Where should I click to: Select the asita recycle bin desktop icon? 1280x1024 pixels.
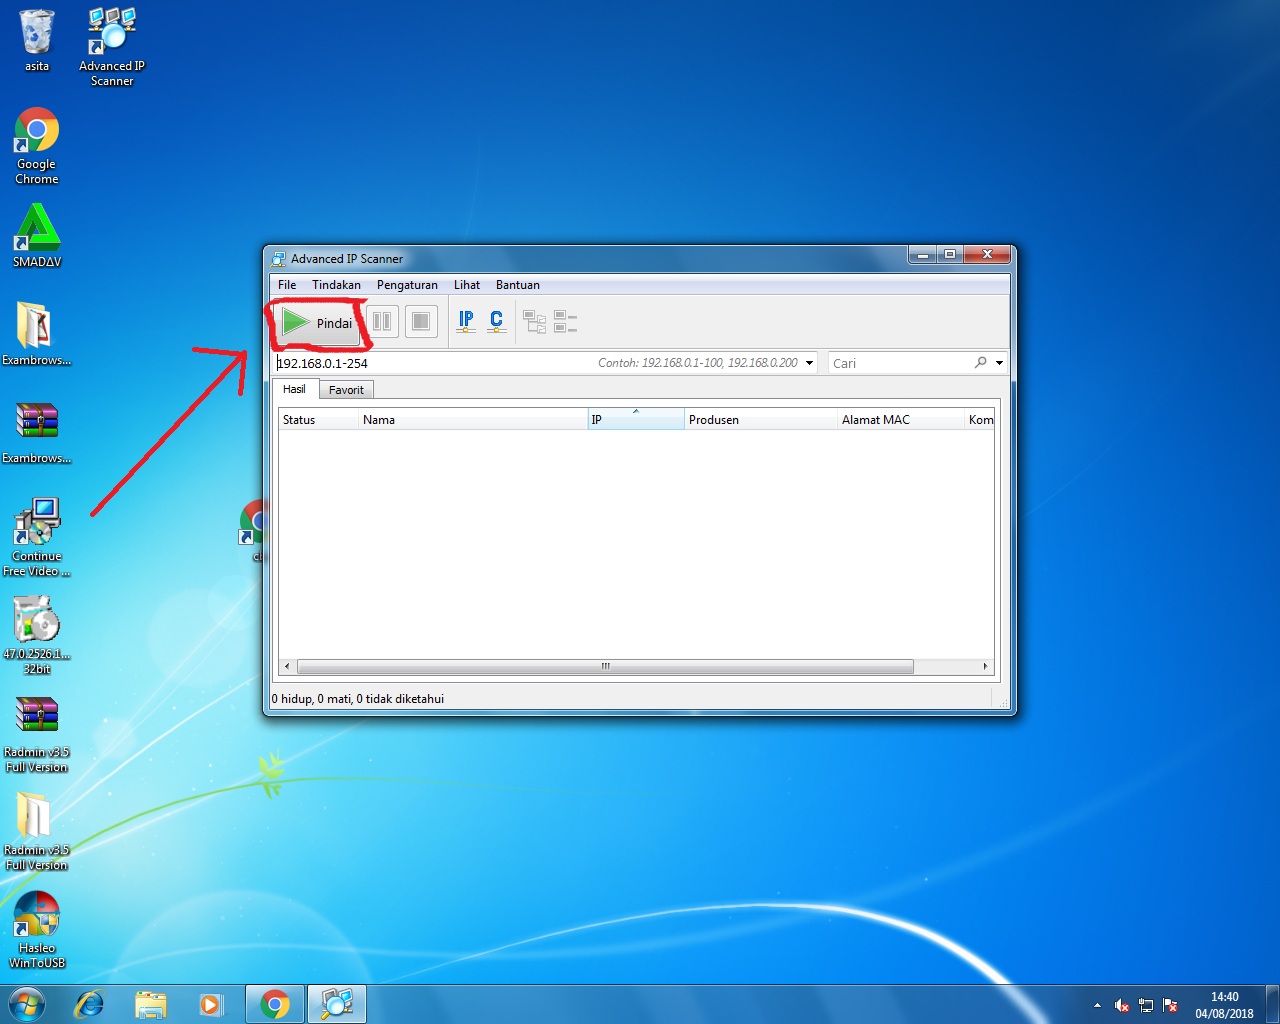[37, 40]
